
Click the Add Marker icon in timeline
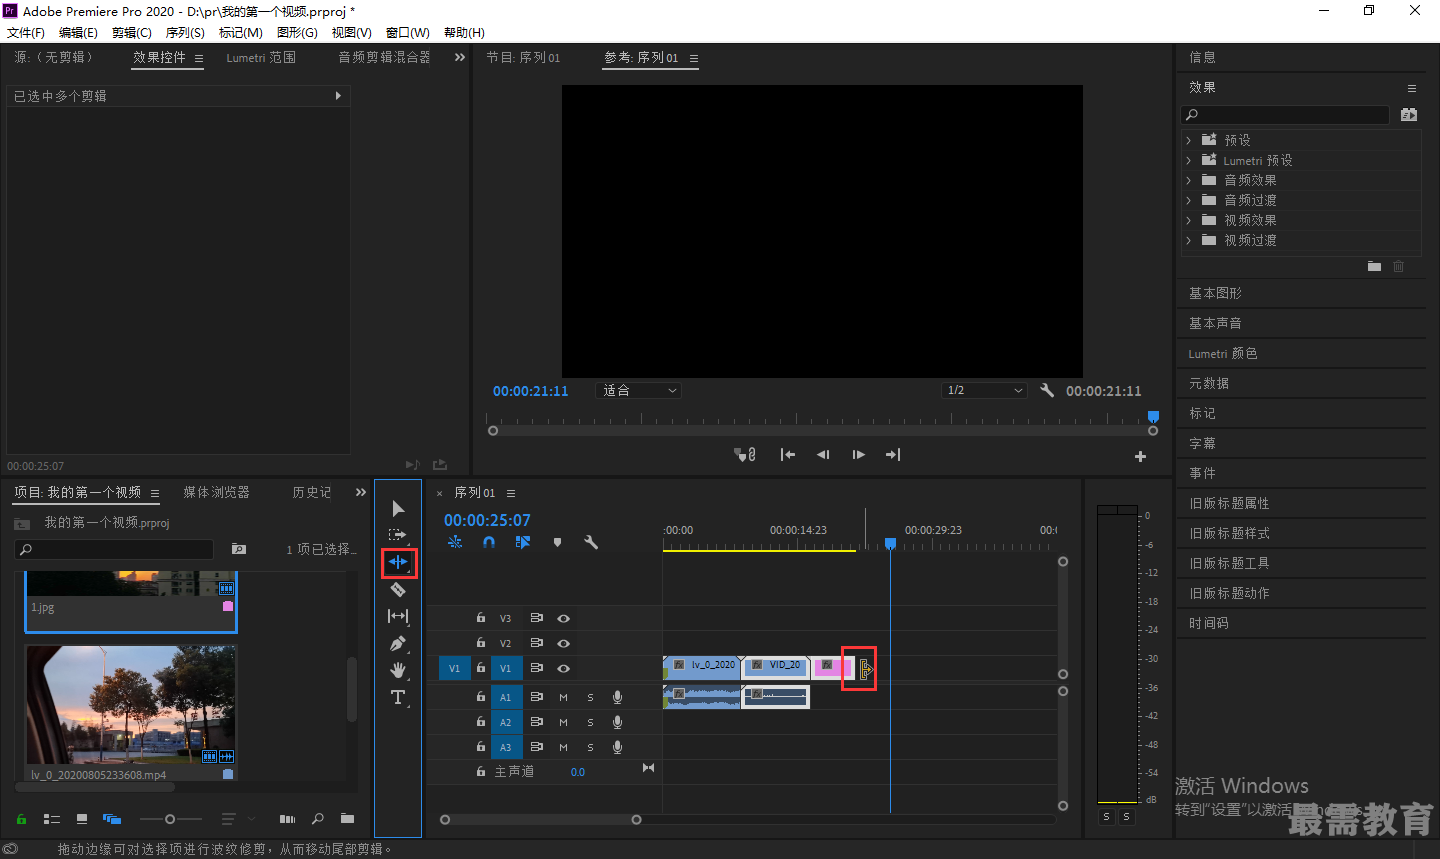(x=557, y=542)
